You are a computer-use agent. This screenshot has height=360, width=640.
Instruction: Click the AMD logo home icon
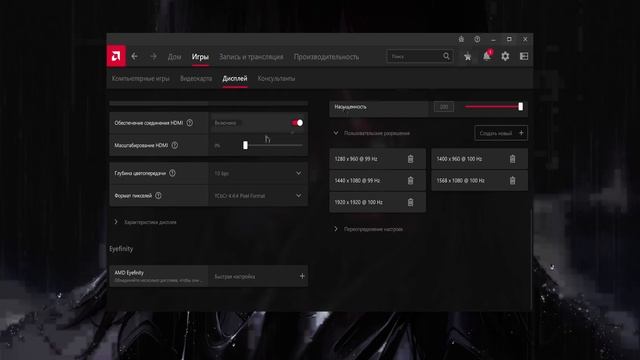pyautogui.click(x=116, y=56)
